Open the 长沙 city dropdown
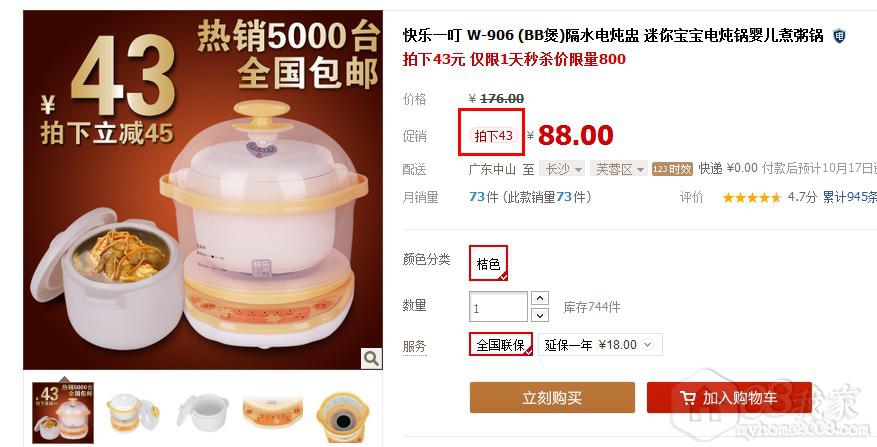Image resolution: width=877 pixels, height=447 pixels. point(563,168)
